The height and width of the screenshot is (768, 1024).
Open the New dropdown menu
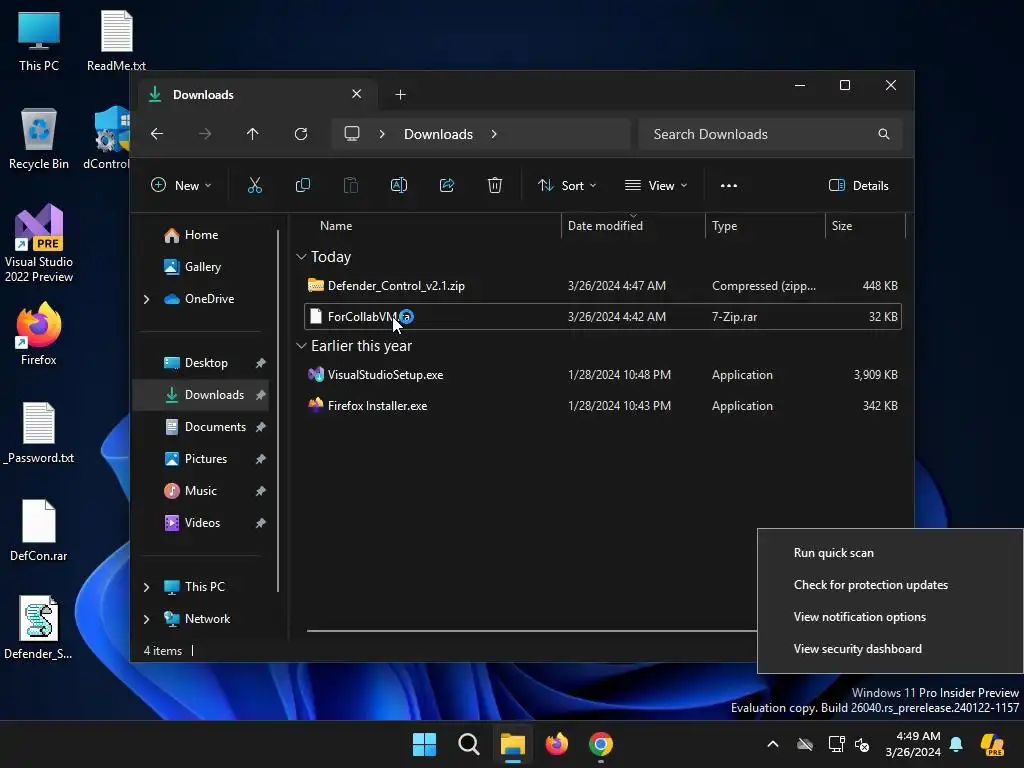(181, 185)
